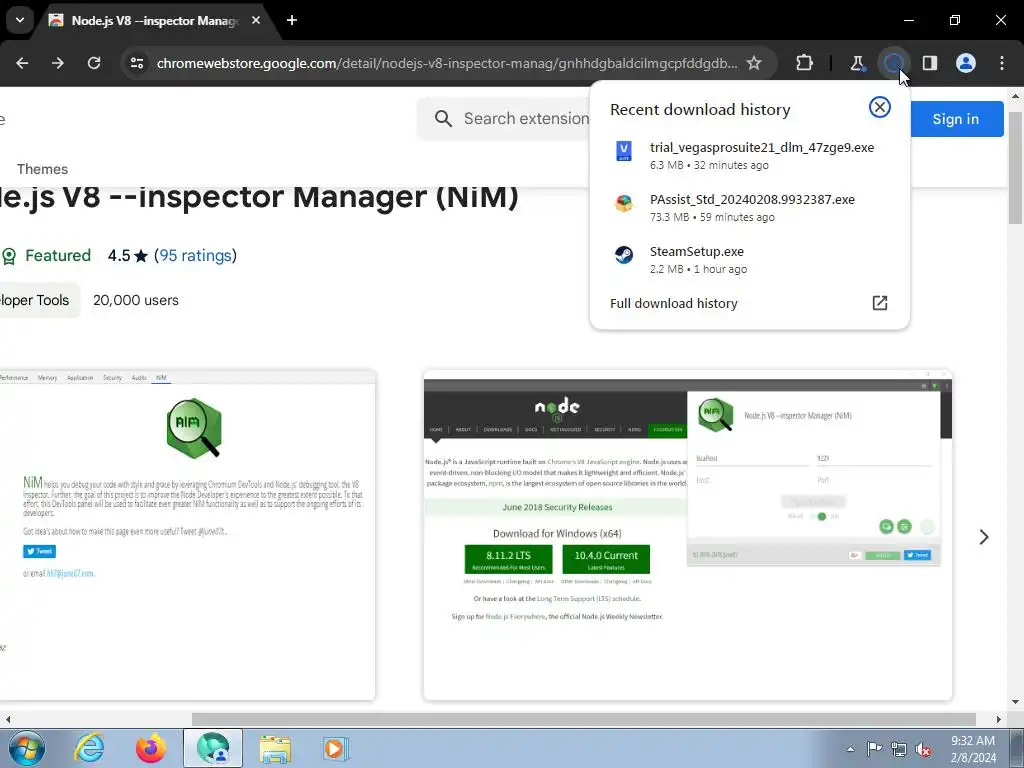Click the Featured badge
Viewport: 1024px width, 768px height.
(46, 255)
